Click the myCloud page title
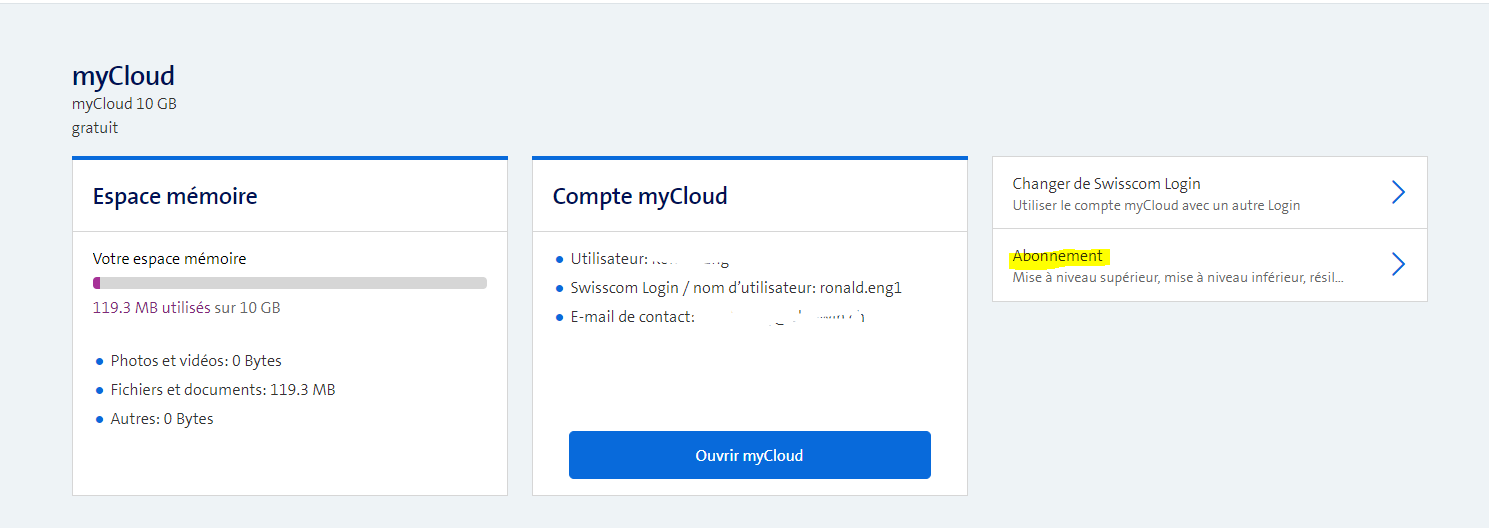This screenshot has width=1489, height=528. (x=123, y=76)
